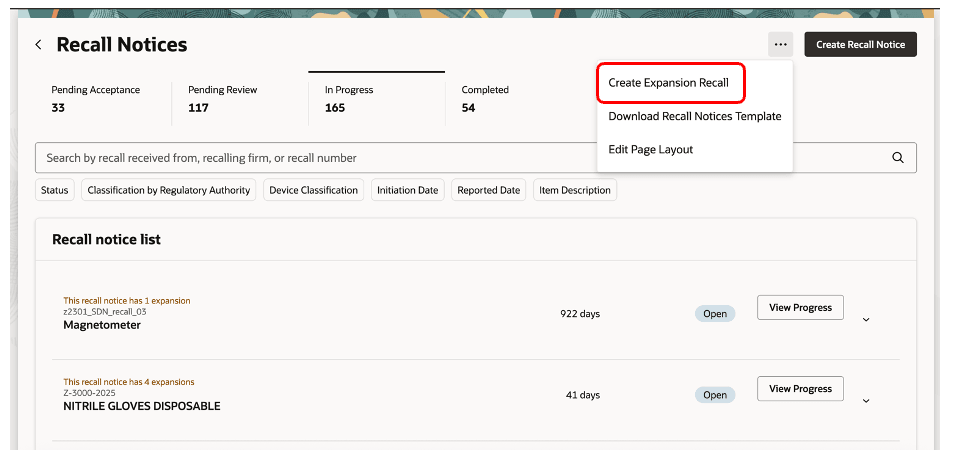Click the Pending Review count 117

pos(199,108)
